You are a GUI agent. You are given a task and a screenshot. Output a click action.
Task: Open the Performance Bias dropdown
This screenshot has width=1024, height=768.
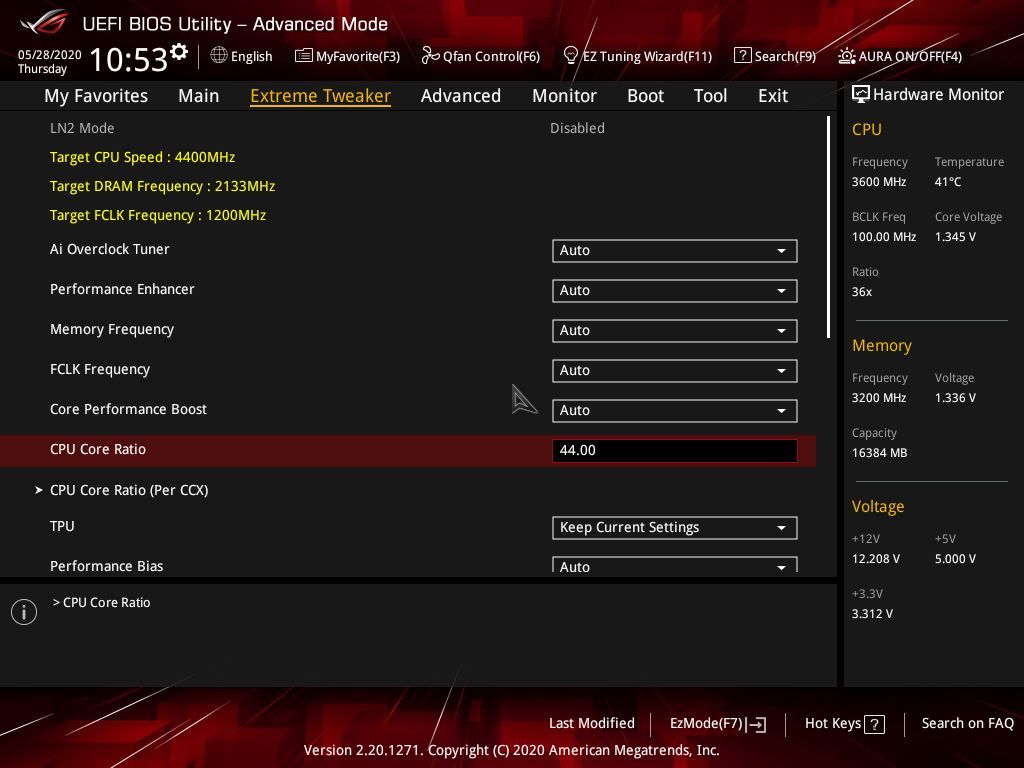675,566
